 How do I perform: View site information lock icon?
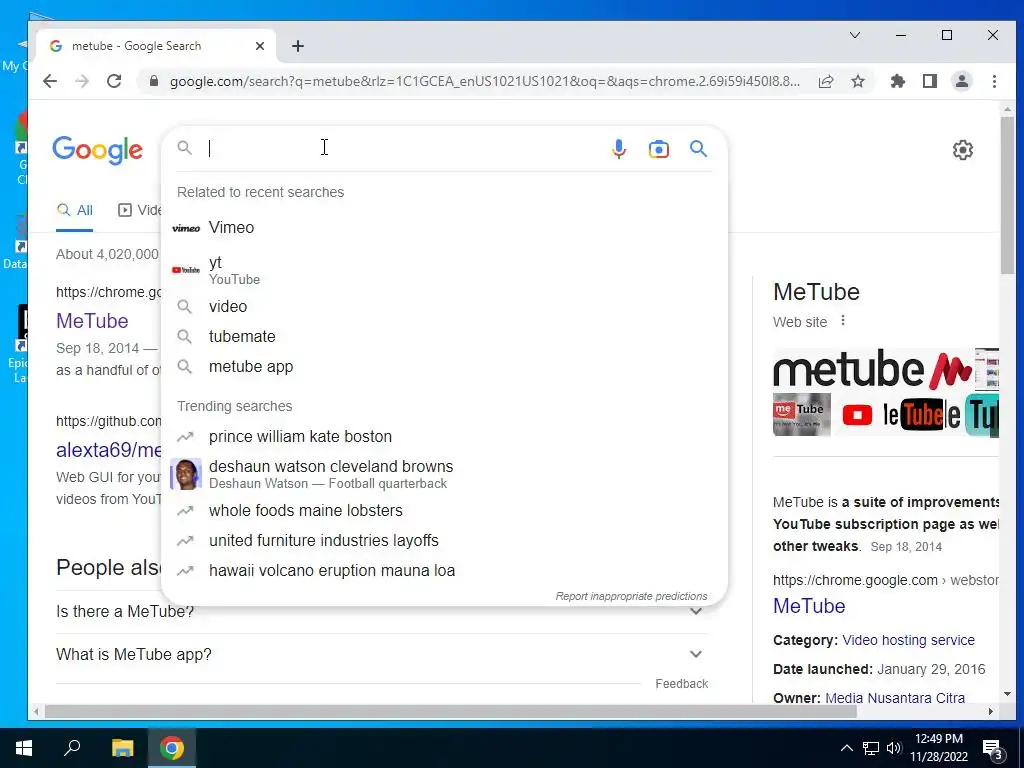[x=154, y=81]
